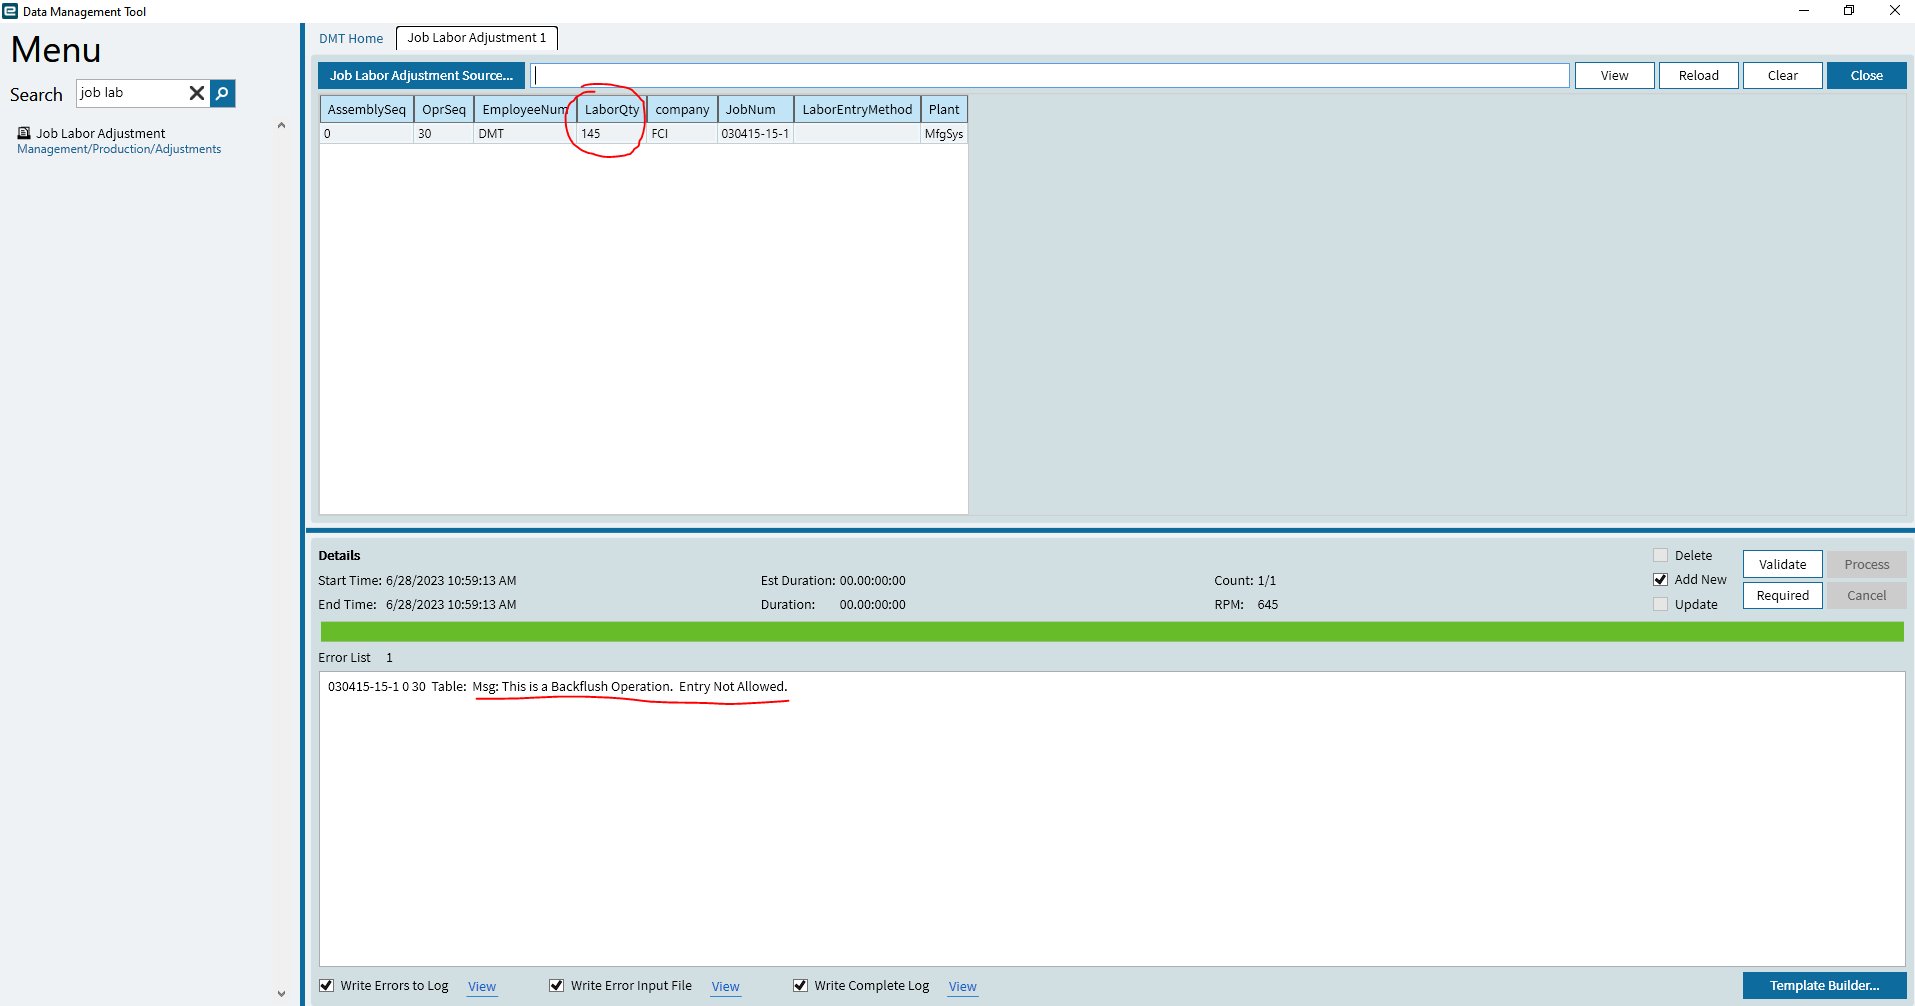Image resolution: width=1915 pixels, height=1006 pixels.
Task: Select the company cell FCI
Action: click(682, 134)
